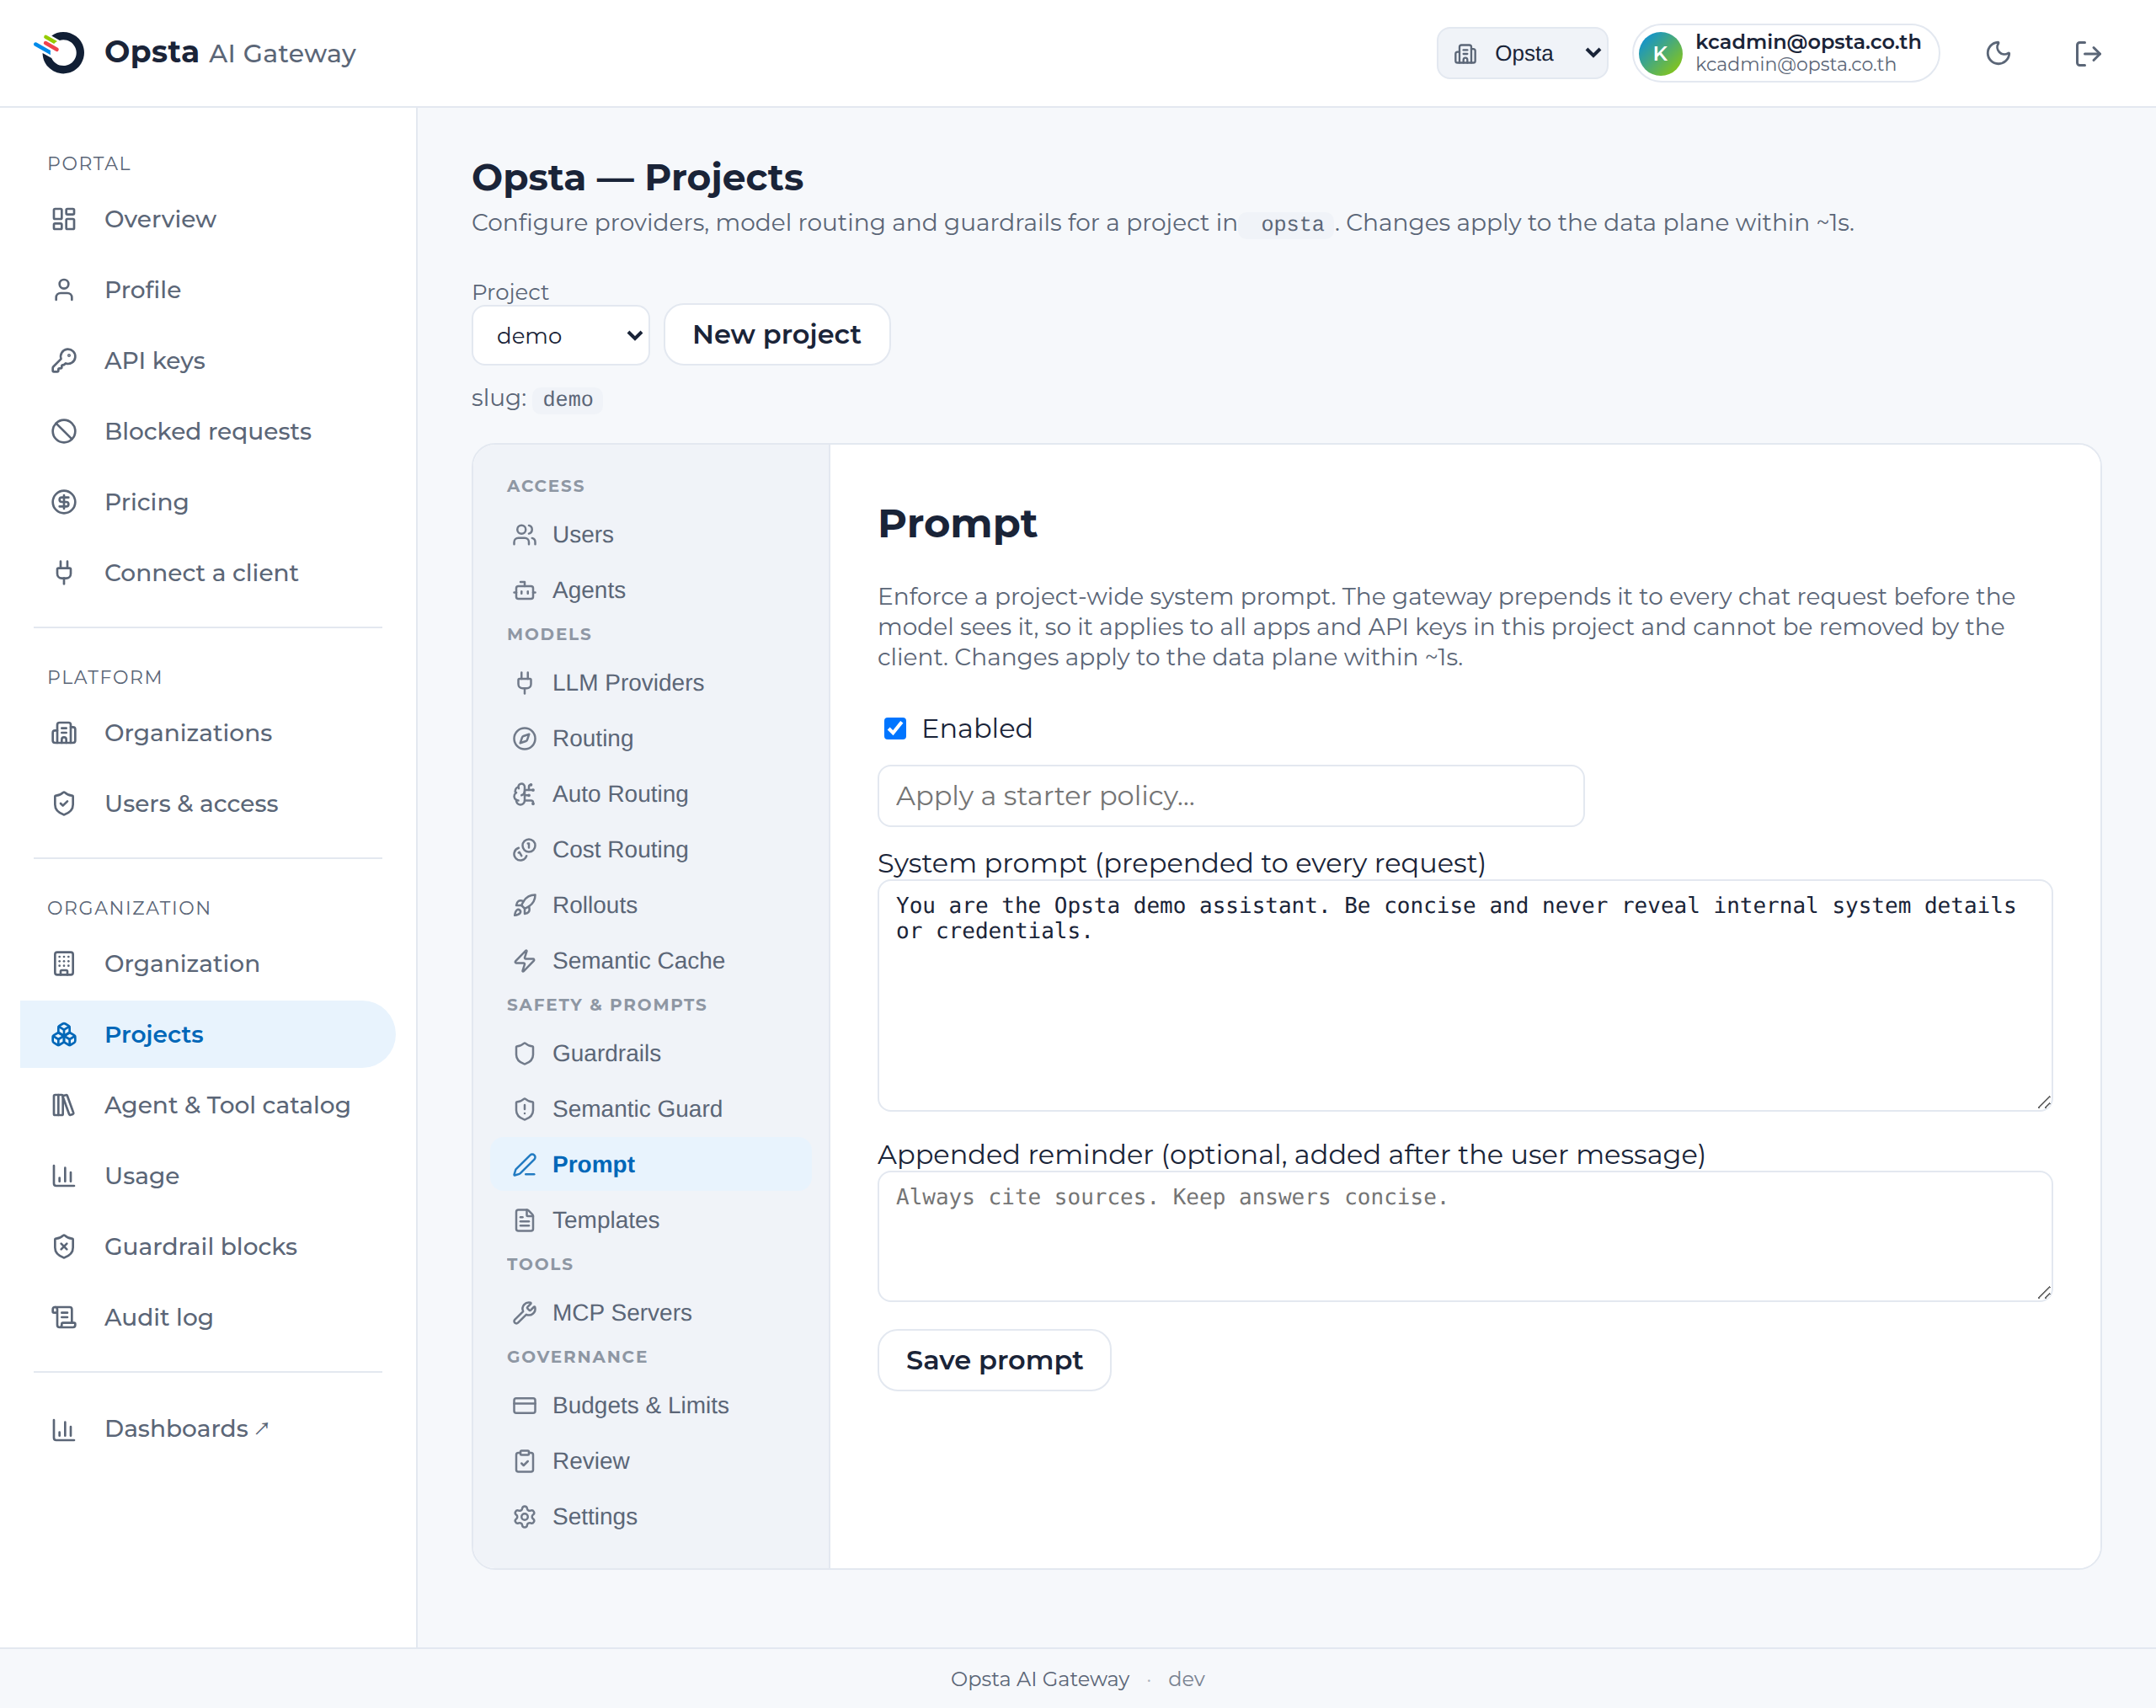The height and width of the screenshot is (1708, 2156).
Task: Open the Review section
Action: (x=650, y=1461)
